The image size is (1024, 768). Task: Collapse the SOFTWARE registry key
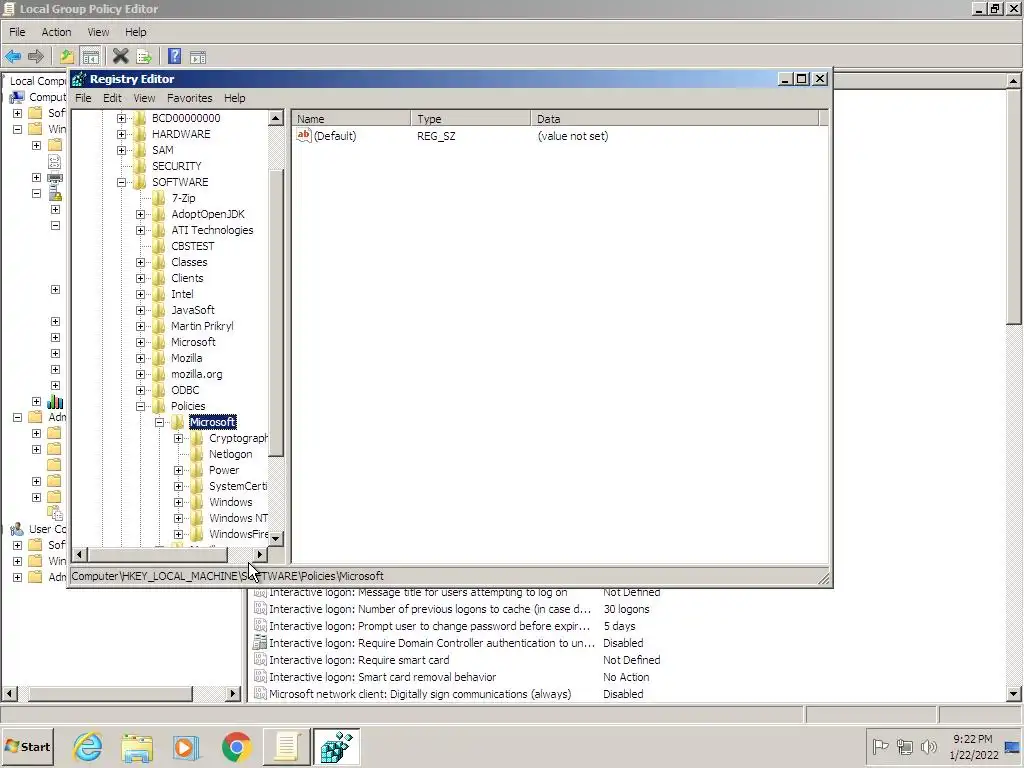(121, 182)
